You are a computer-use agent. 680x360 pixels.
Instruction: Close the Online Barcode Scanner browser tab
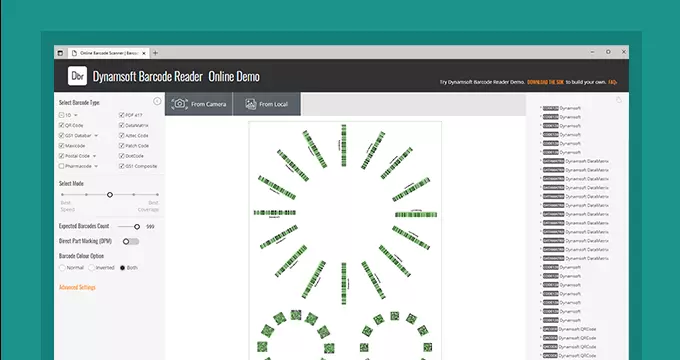(x=144, y=53)
